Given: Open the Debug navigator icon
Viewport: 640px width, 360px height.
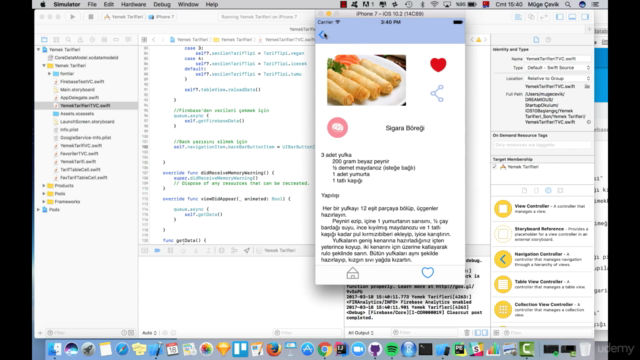Looking at the screenshot, I should pyautogui.click(x=104, y=40).
